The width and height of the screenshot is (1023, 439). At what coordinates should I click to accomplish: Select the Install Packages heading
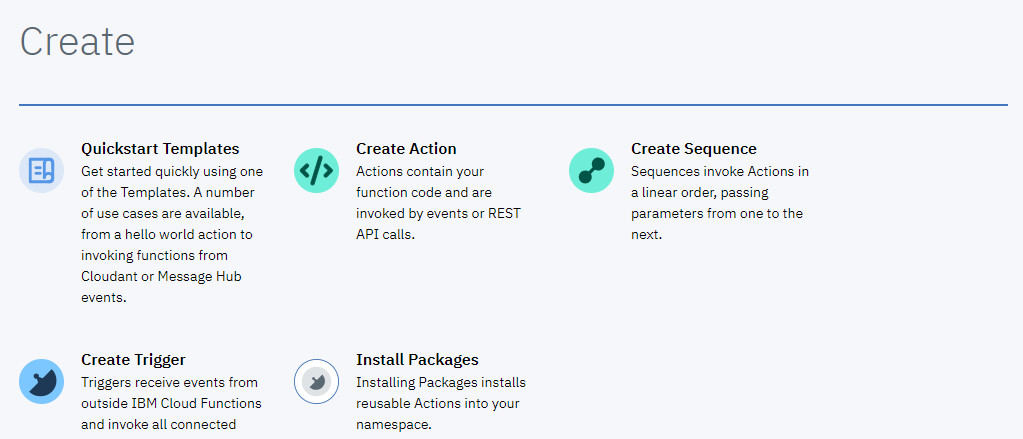pyautogui.click(x=417, y=360)
